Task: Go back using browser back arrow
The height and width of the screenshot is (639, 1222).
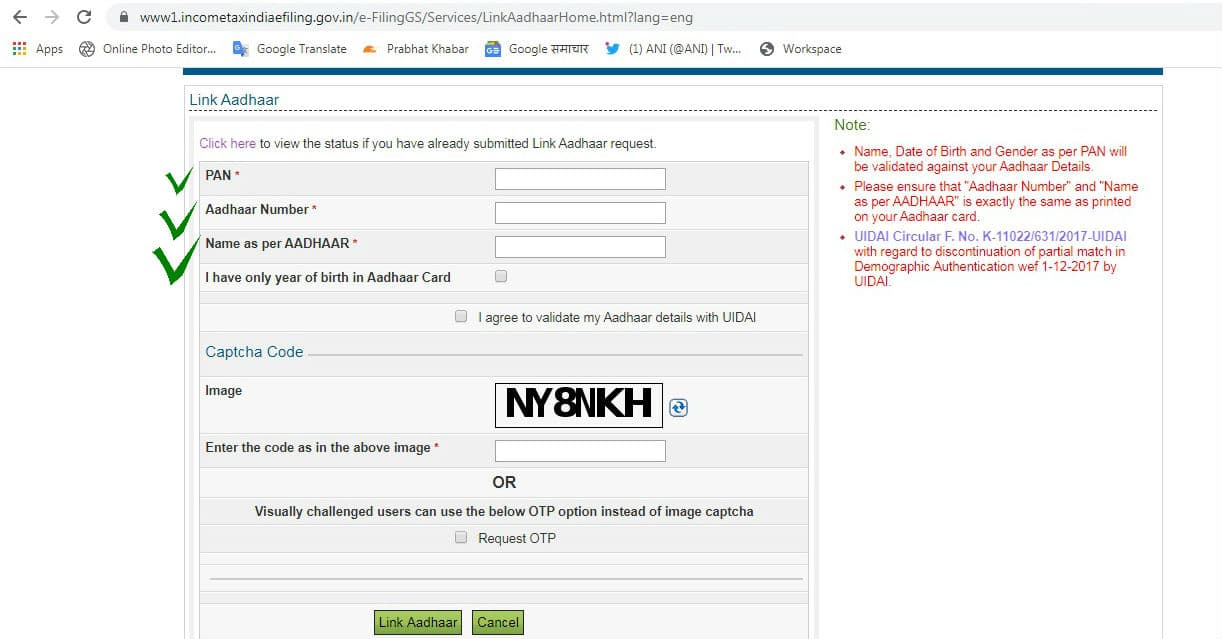Action: click(20, 17)
